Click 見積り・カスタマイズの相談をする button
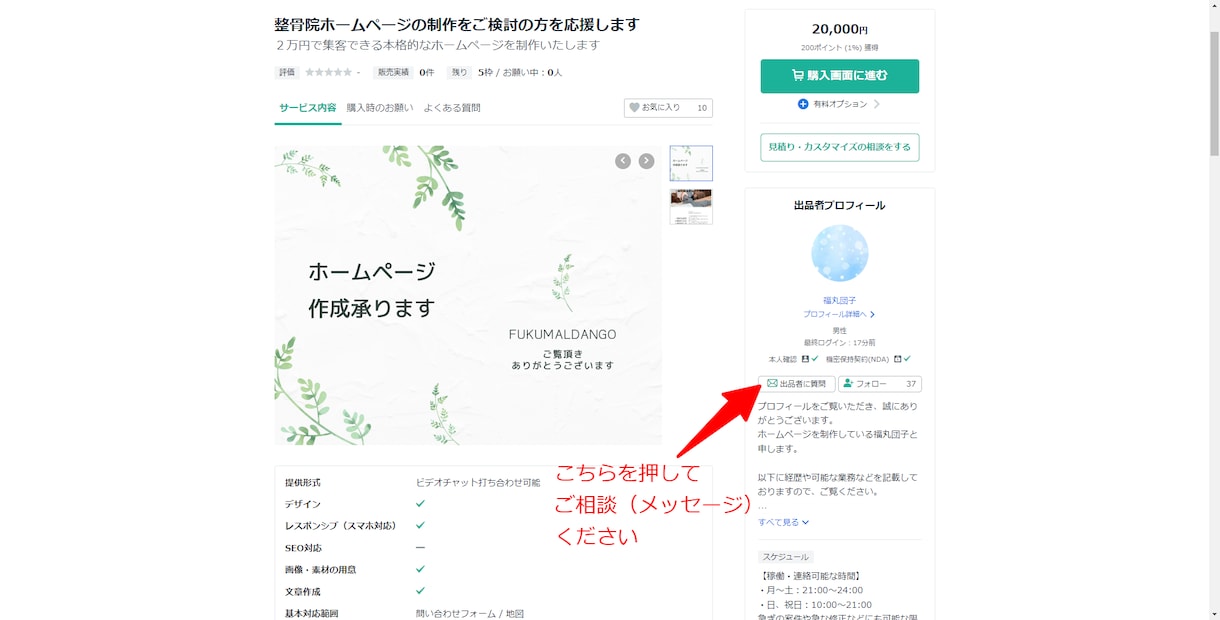1220x620 pixels. click(839, 147)
